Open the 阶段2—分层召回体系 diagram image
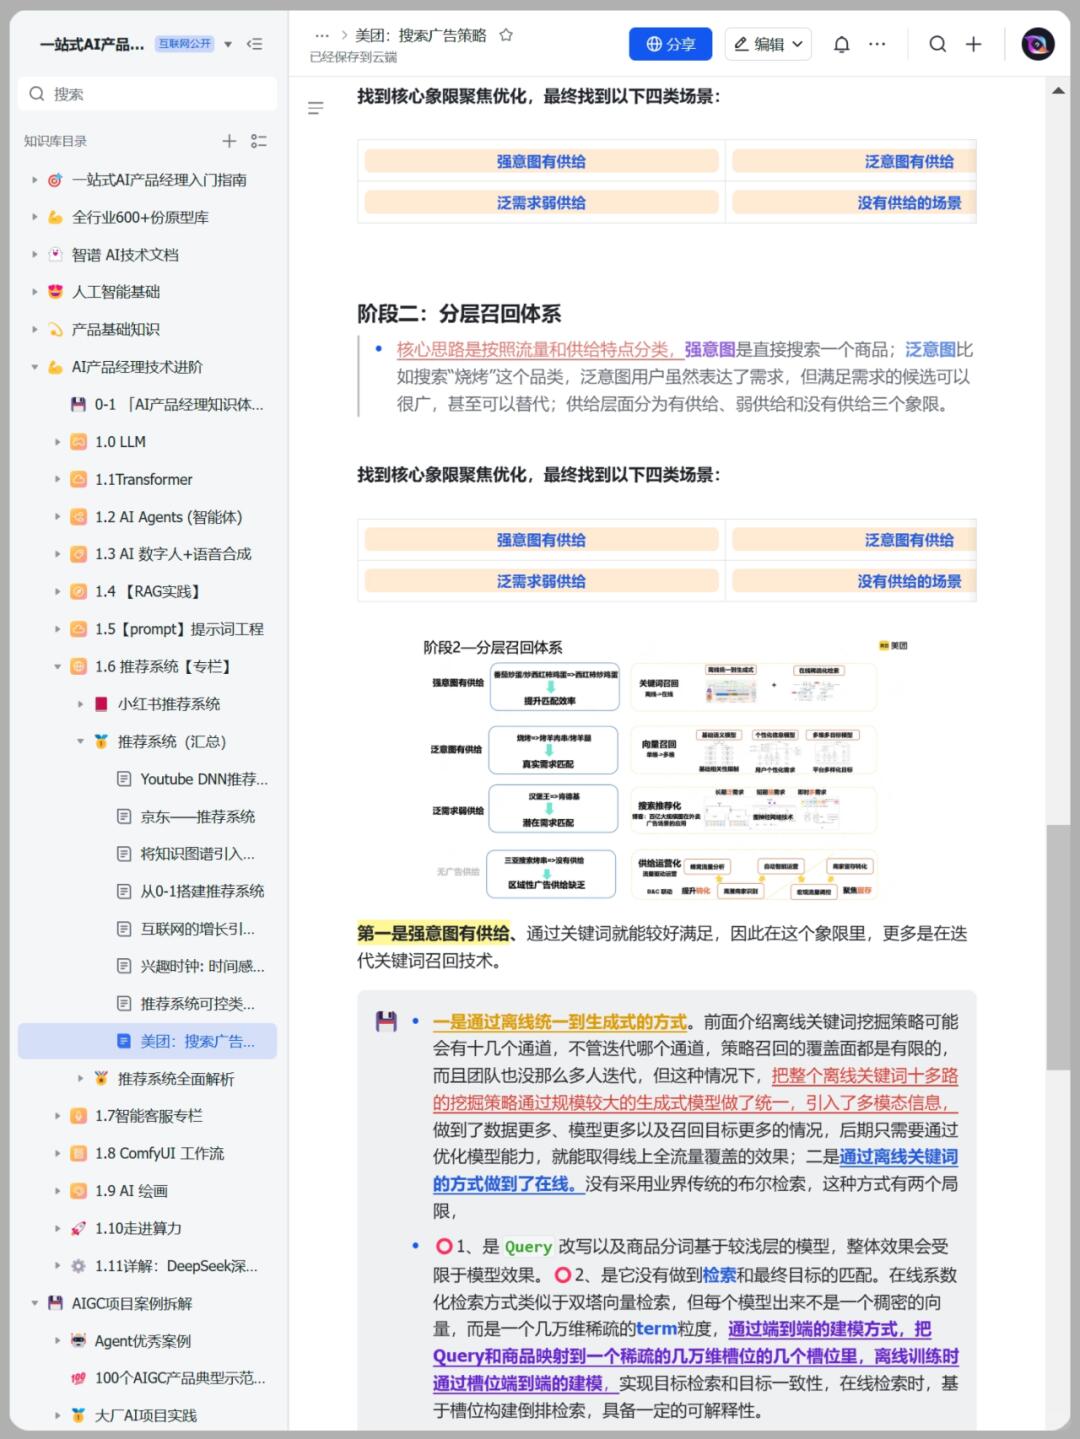Screen dimensions: 1080x1439 [667, 769]
